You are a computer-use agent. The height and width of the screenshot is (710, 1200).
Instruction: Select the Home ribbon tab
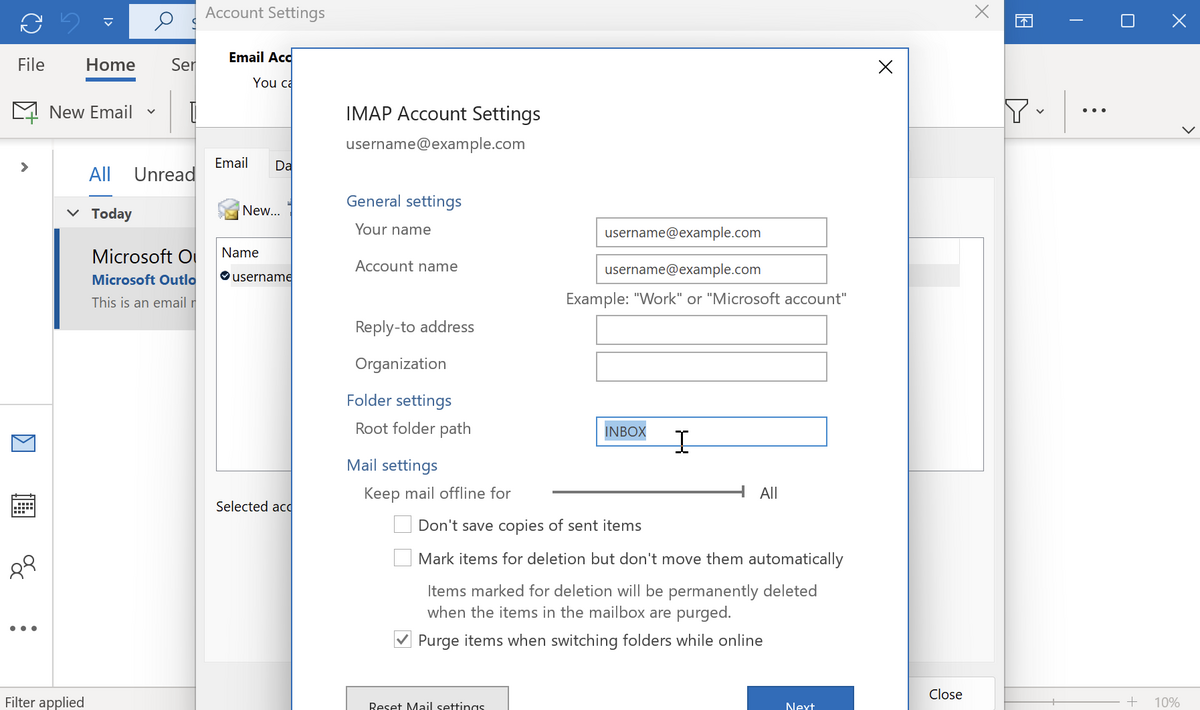(x=110, y=64)
